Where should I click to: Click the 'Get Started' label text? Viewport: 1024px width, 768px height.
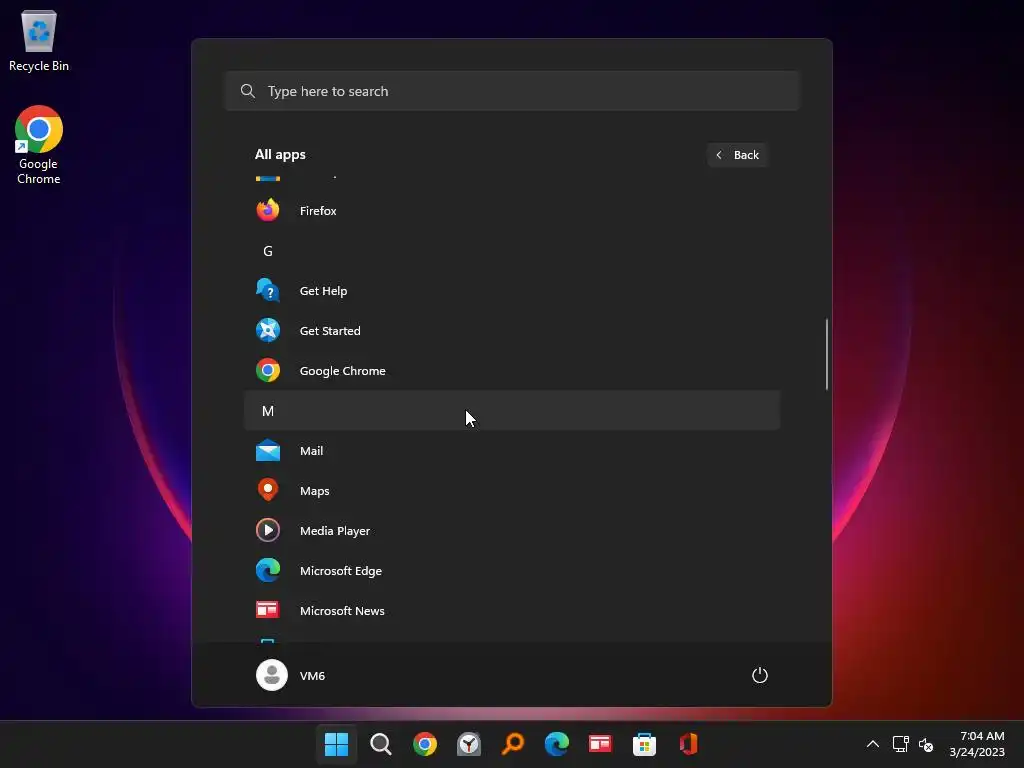(x=330, y=331)
